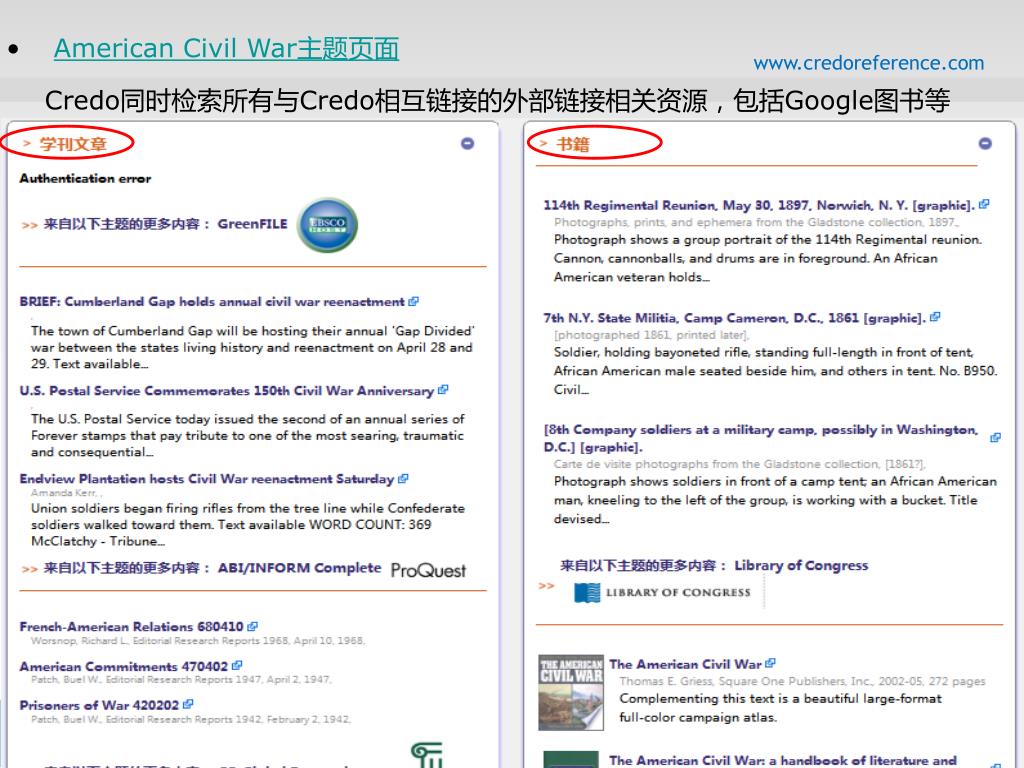Open Endview Plantation reenactment Saturday article

pyautogui.click(x=206, y=479)
